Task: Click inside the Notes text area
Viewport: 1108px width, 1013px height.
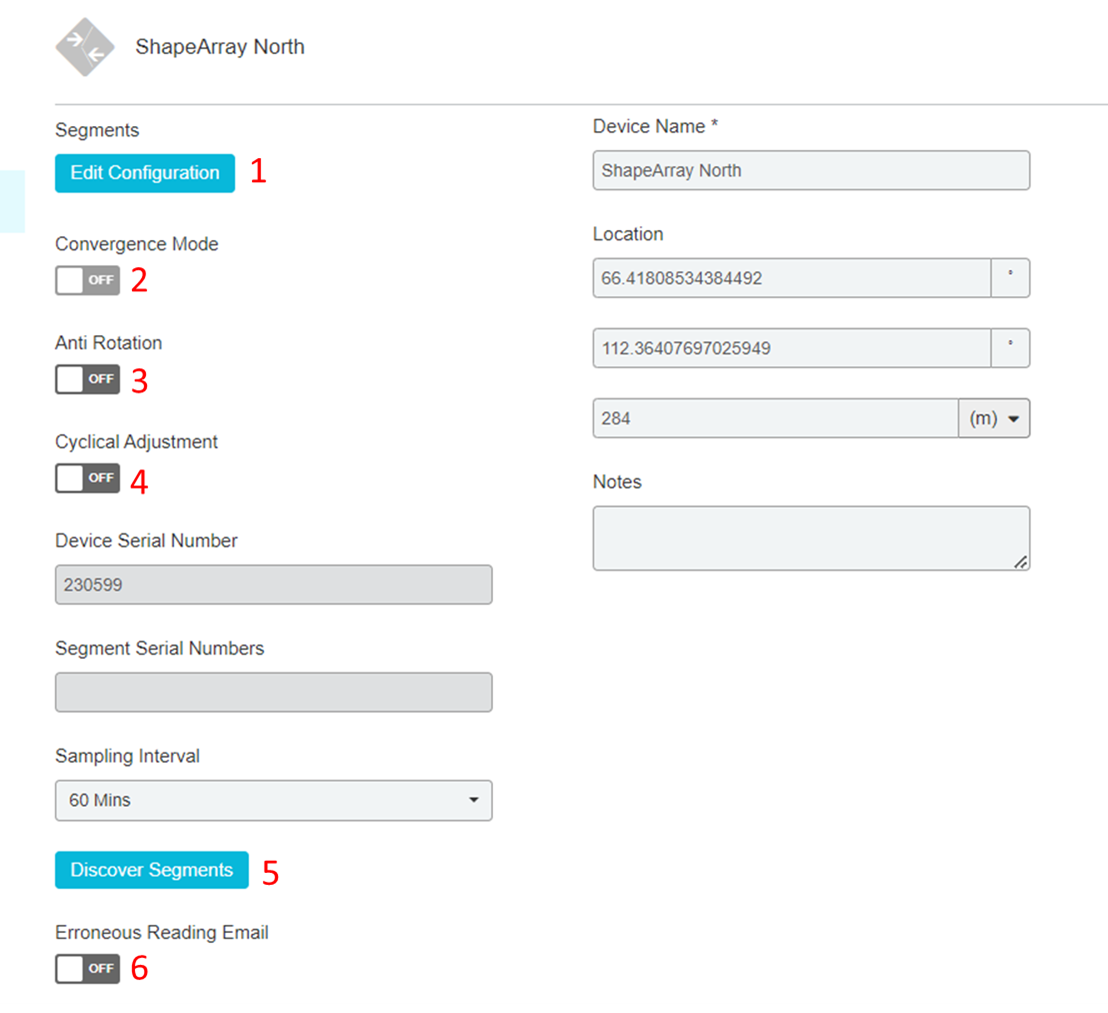Action: pyautogui.click(x=811, y=537)
